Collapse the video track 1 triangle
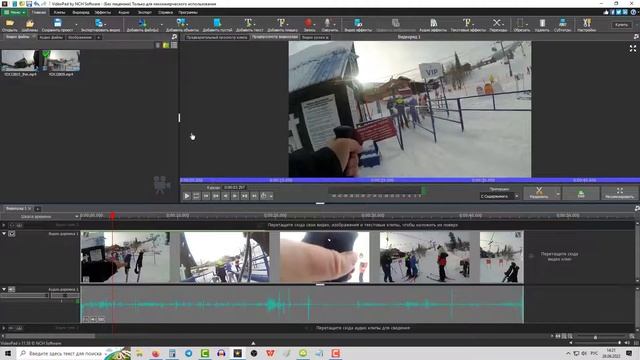Image resolution: width=640 pixels, height=360 pixels. (x=4, y=233)
